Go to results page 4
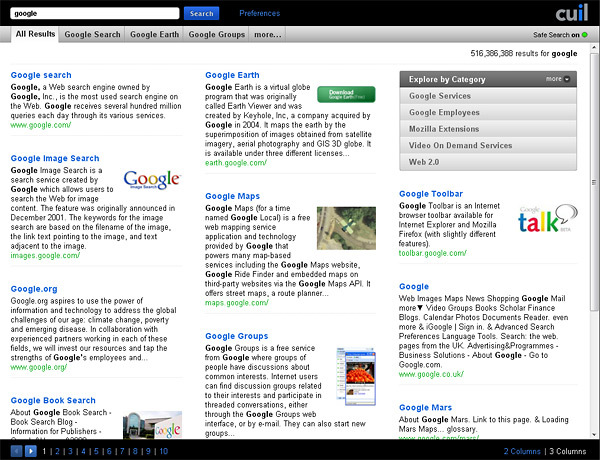 [x=83, y=451]
